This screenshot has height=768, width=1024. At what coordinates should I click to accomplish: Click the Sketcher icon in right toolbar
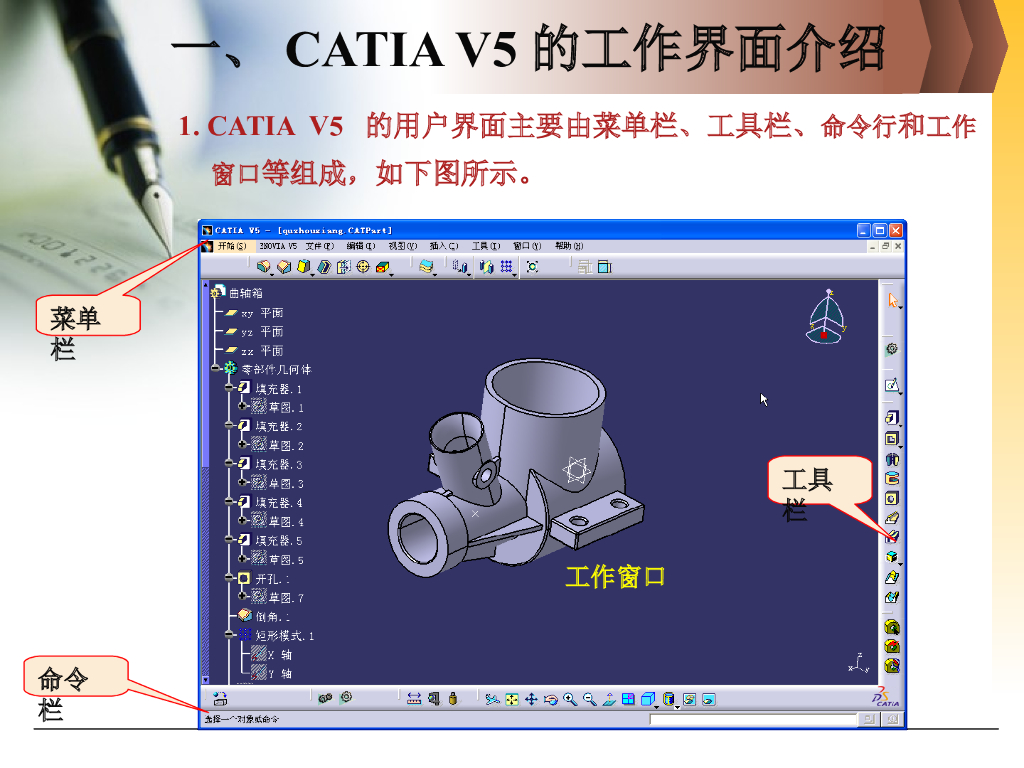click(892, 385)
